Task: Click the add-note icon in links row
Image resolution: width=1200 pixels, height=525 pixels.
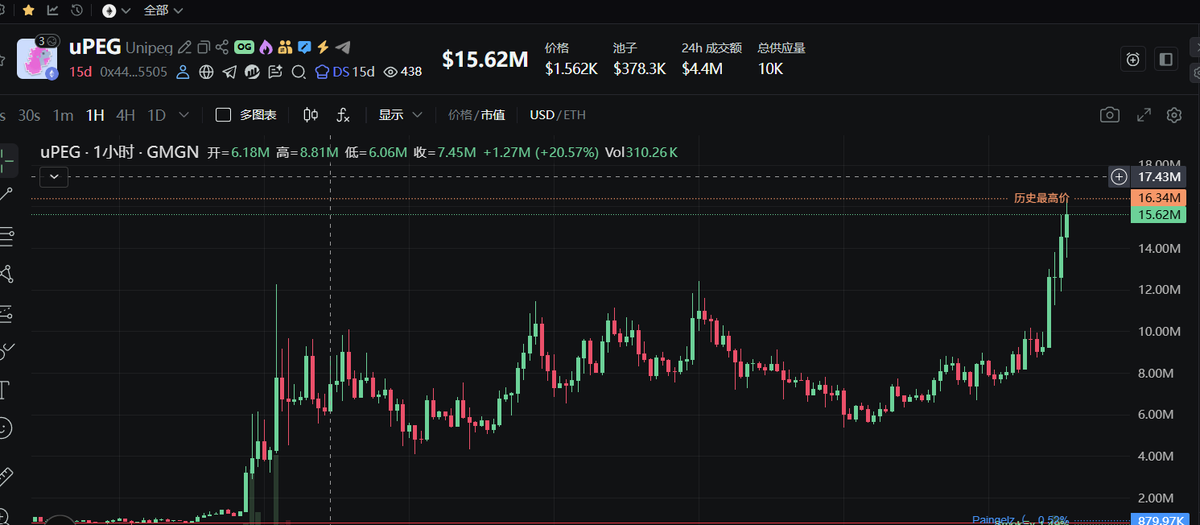Action: [275, 72]
